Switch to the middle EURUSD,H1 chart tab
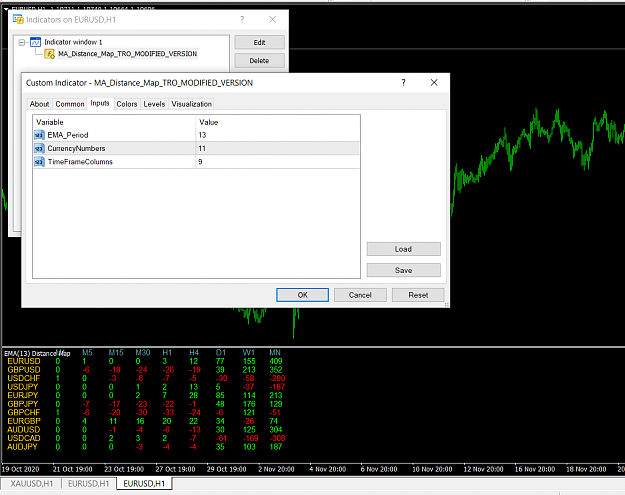Screen dimensions: 625x495 point(88,483)
